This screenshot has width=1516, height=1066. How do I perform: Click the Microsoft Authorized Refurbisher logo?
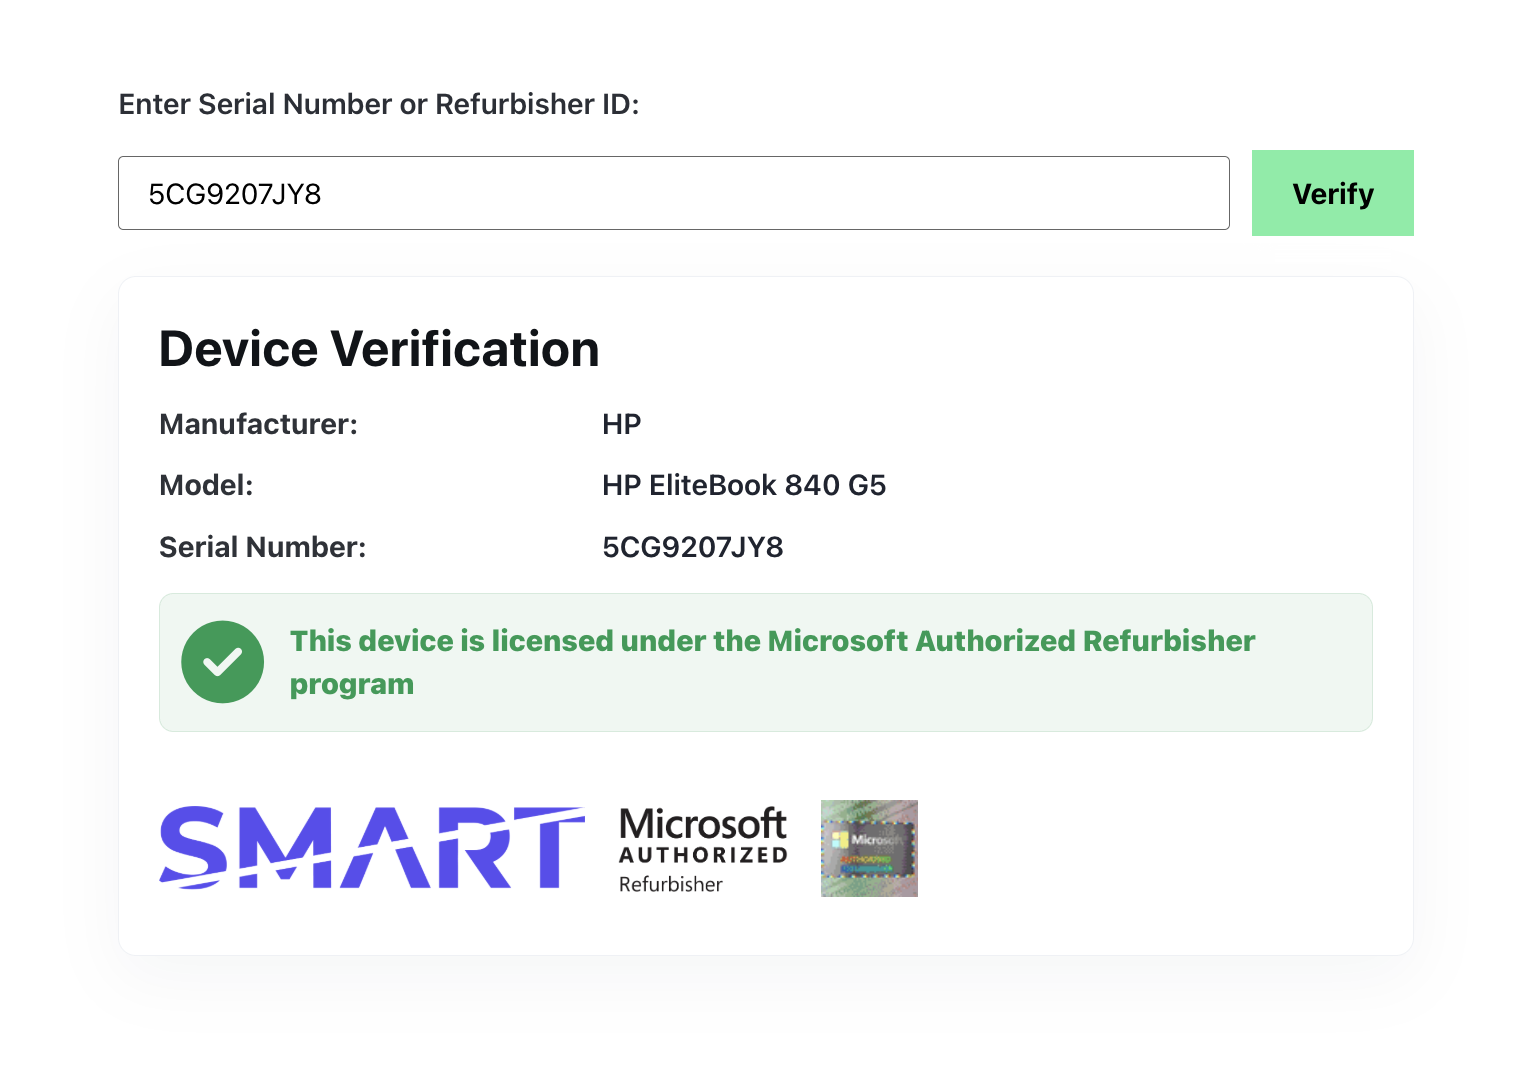tap(701, 848)
